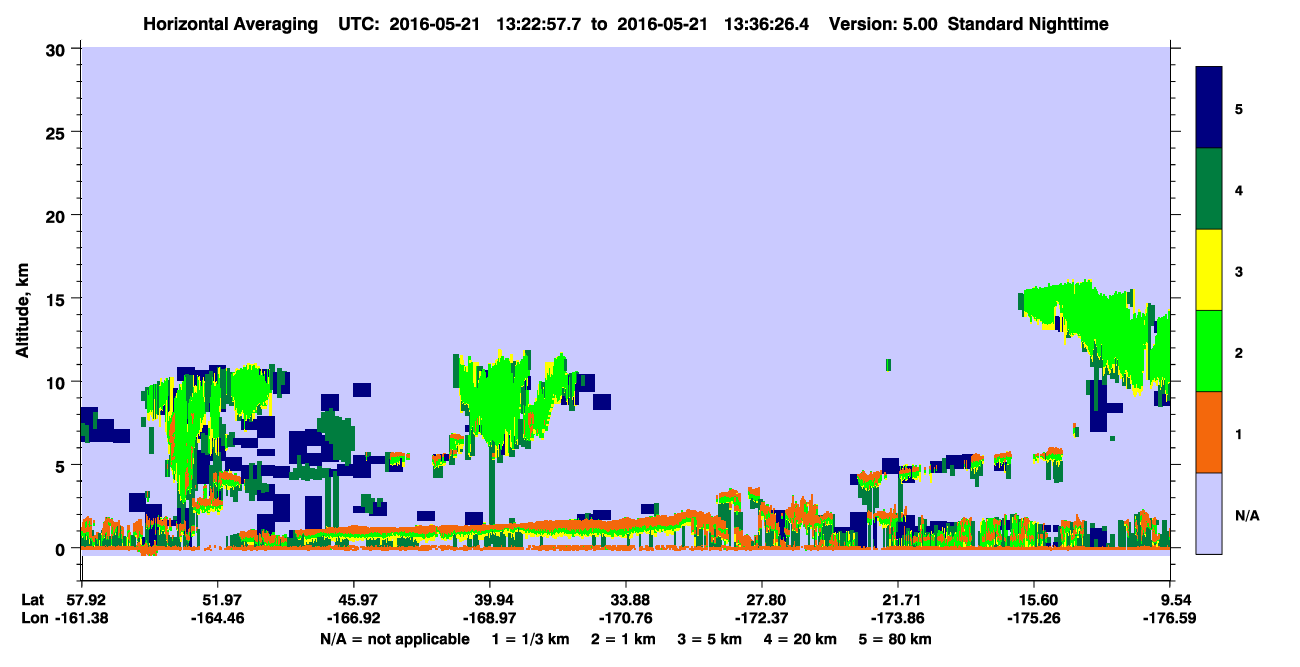Click the orange level 1 colorbar segment
1300x667 pixels.
click(x=1209, y=431)
